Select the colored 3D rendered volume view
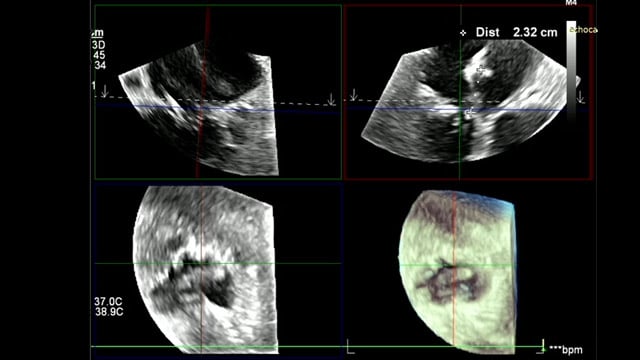640x360 pixels. pos(457,271)
